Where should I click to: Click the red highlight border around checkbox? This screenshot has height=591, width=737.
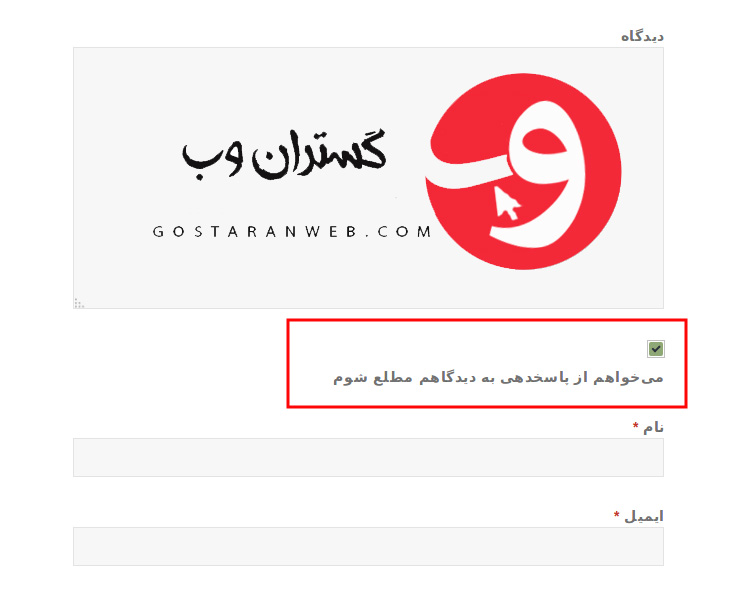pyautogui.click(x=487, y=321)
